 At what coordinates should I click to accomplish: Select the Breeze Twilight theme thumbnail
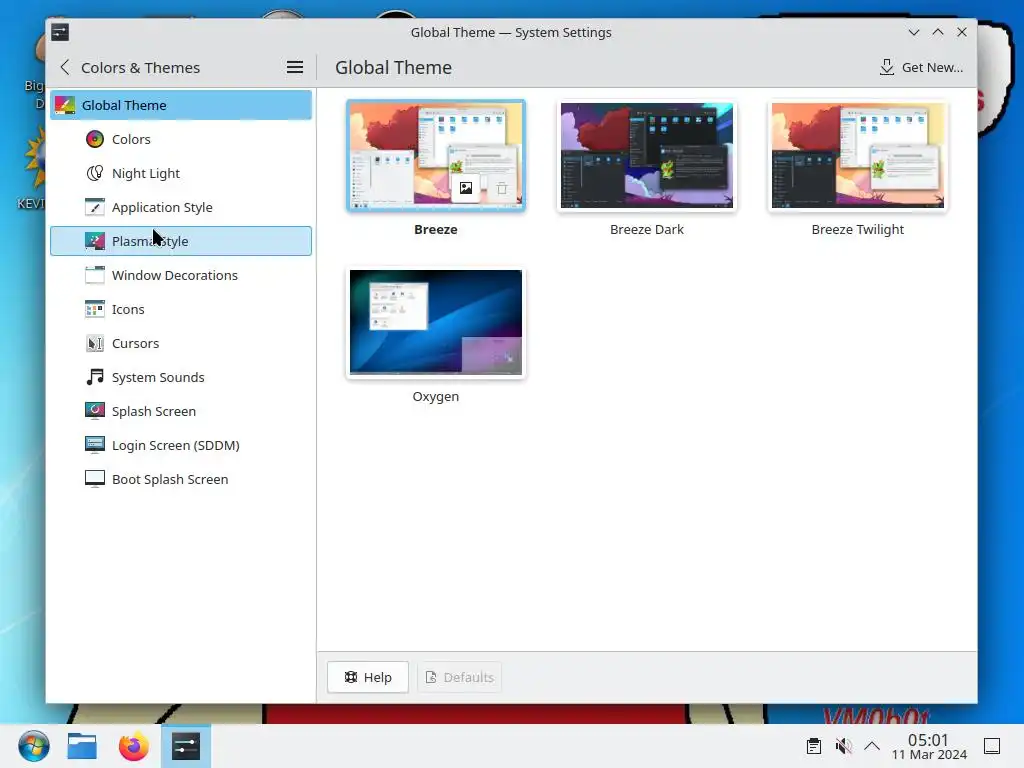[x=857, y=155]
